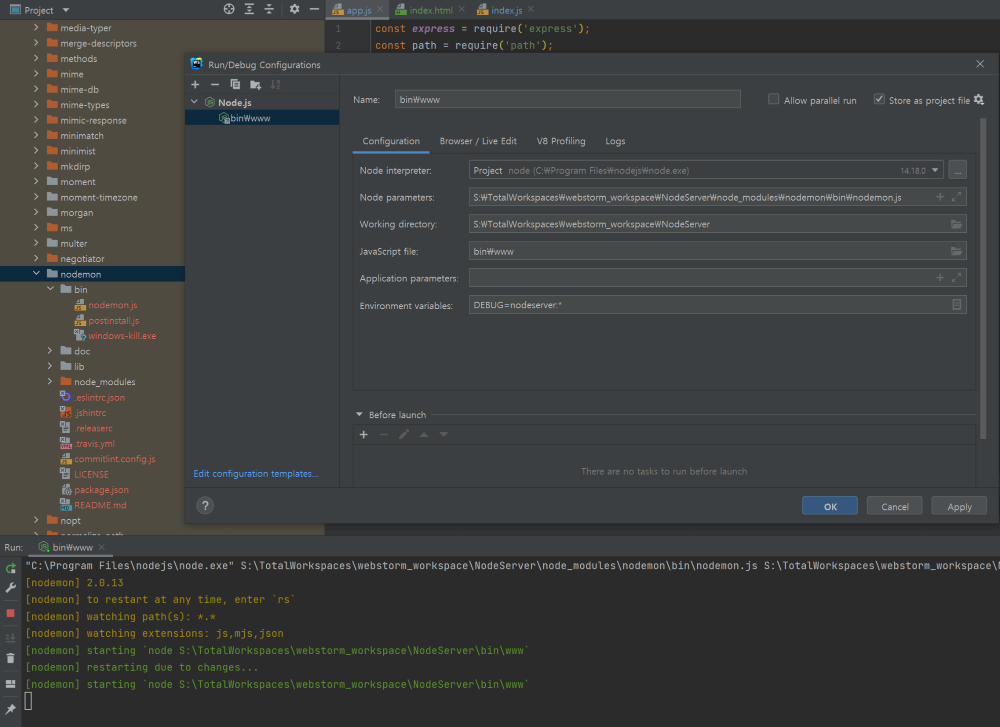
Task: Add a Before launch task
Action: pos(364,434)
